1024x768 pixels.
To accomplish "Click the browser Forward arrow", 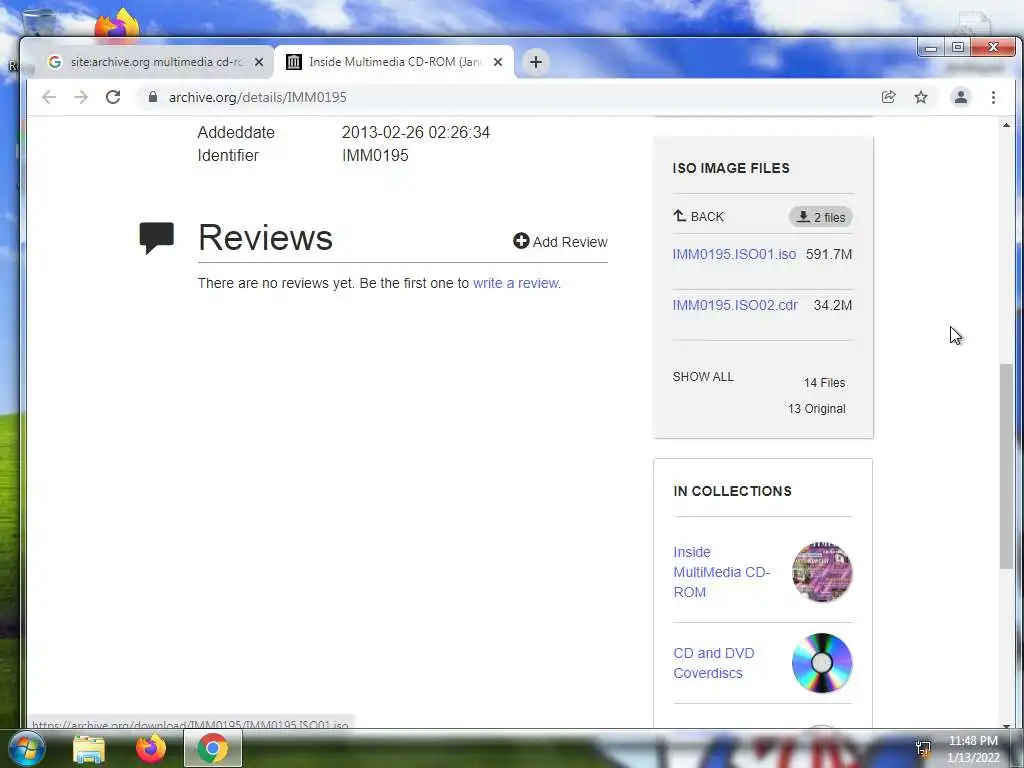I will pyautogui.click(x=80, y=97).
